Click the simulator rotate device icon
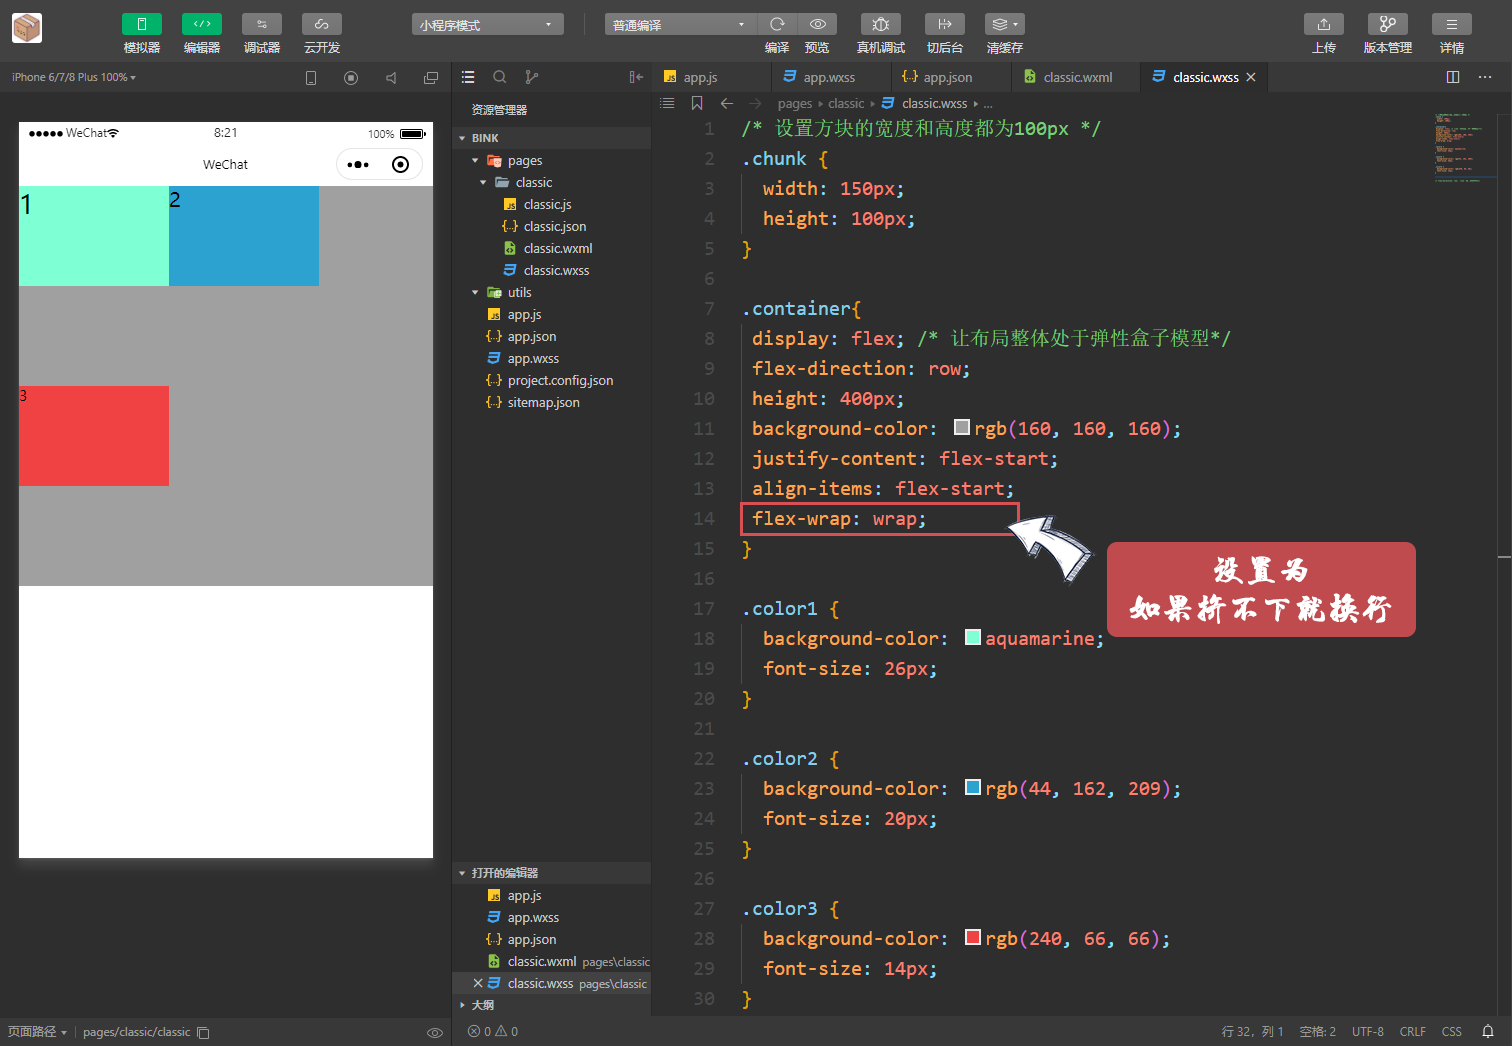Screen dimensions: 1512x1046 (x=311, y=78)
